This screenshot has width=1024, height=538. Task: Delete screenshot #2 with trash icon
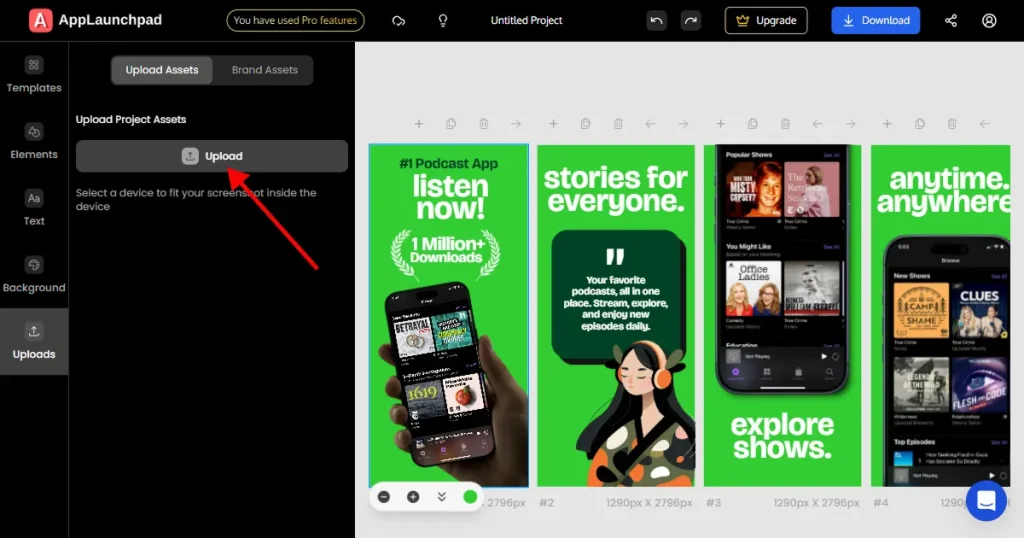618,123
